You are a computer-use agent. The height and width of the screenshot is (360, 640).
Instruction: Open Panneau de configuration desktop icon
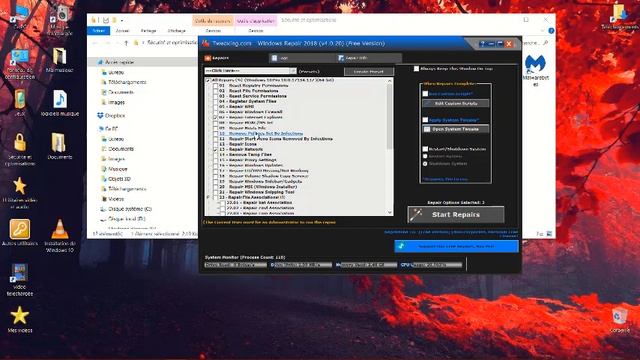click(x=20, y=64)
